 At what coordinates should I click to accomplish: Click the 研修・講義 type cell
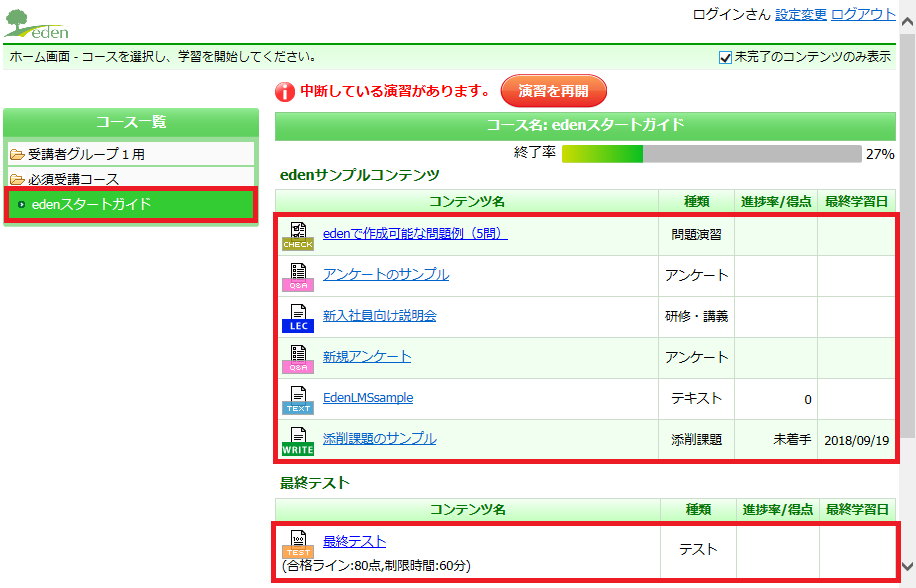[x=696, y=316]
